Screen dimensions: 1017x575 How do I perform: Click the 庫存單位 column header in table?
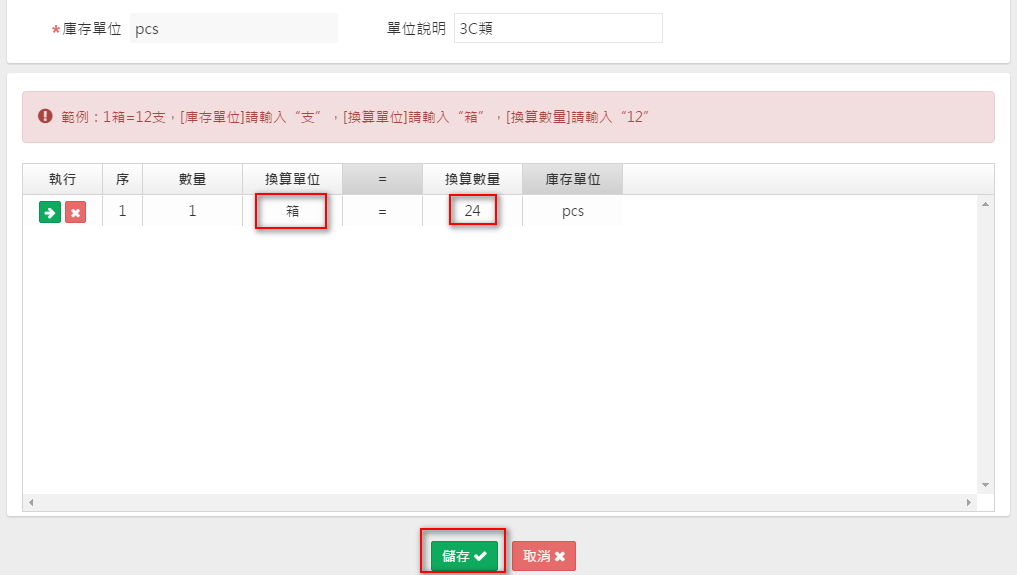click(573, 179)
